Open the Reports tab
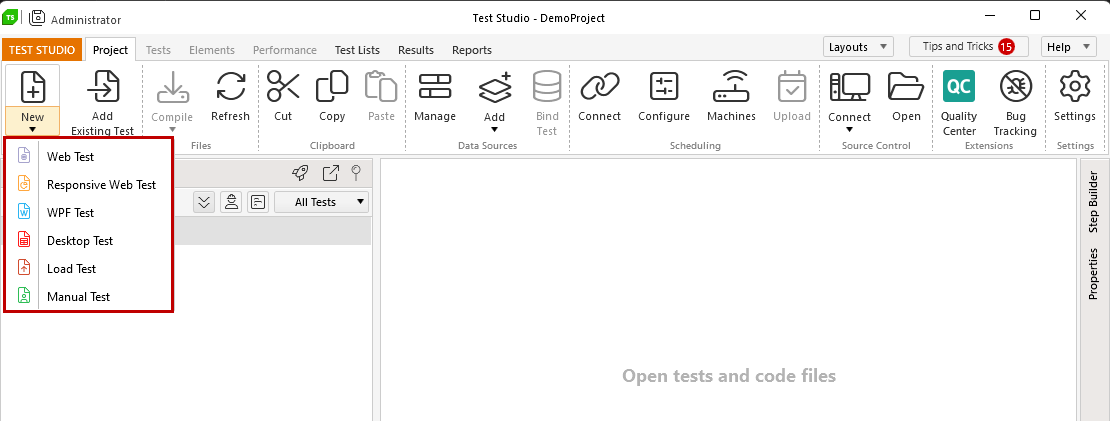This screenshot has width=1110, height=421. [x=471, y=50]
